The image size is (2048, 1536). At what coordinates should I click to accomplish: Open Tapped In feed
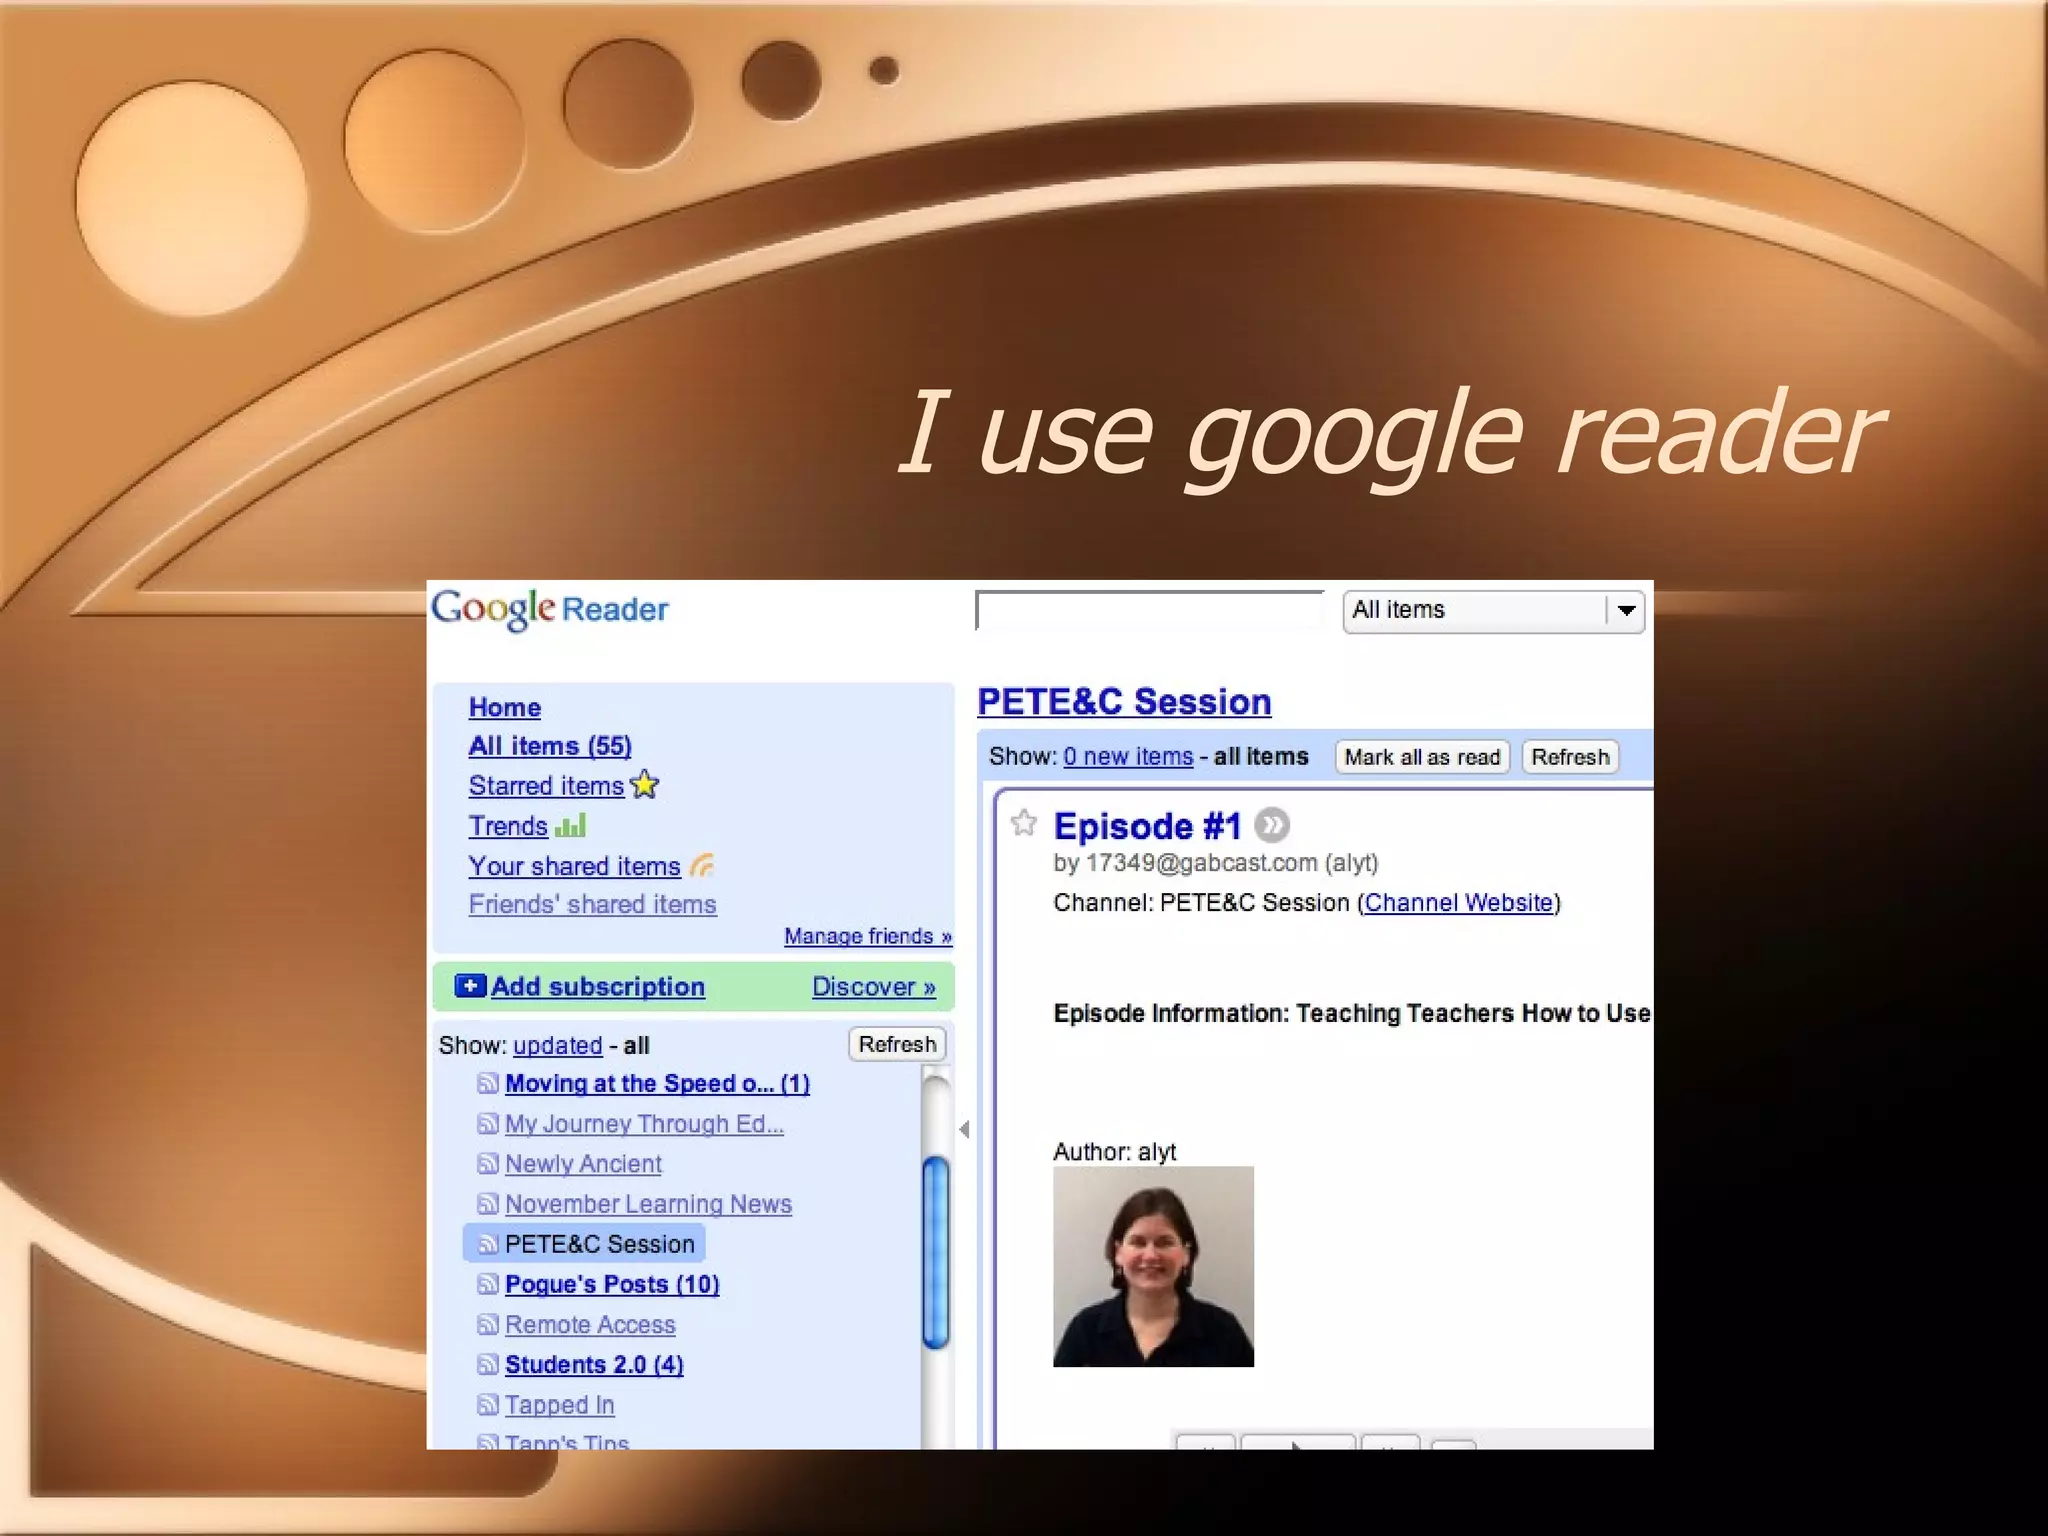[x=559, y=1404]
